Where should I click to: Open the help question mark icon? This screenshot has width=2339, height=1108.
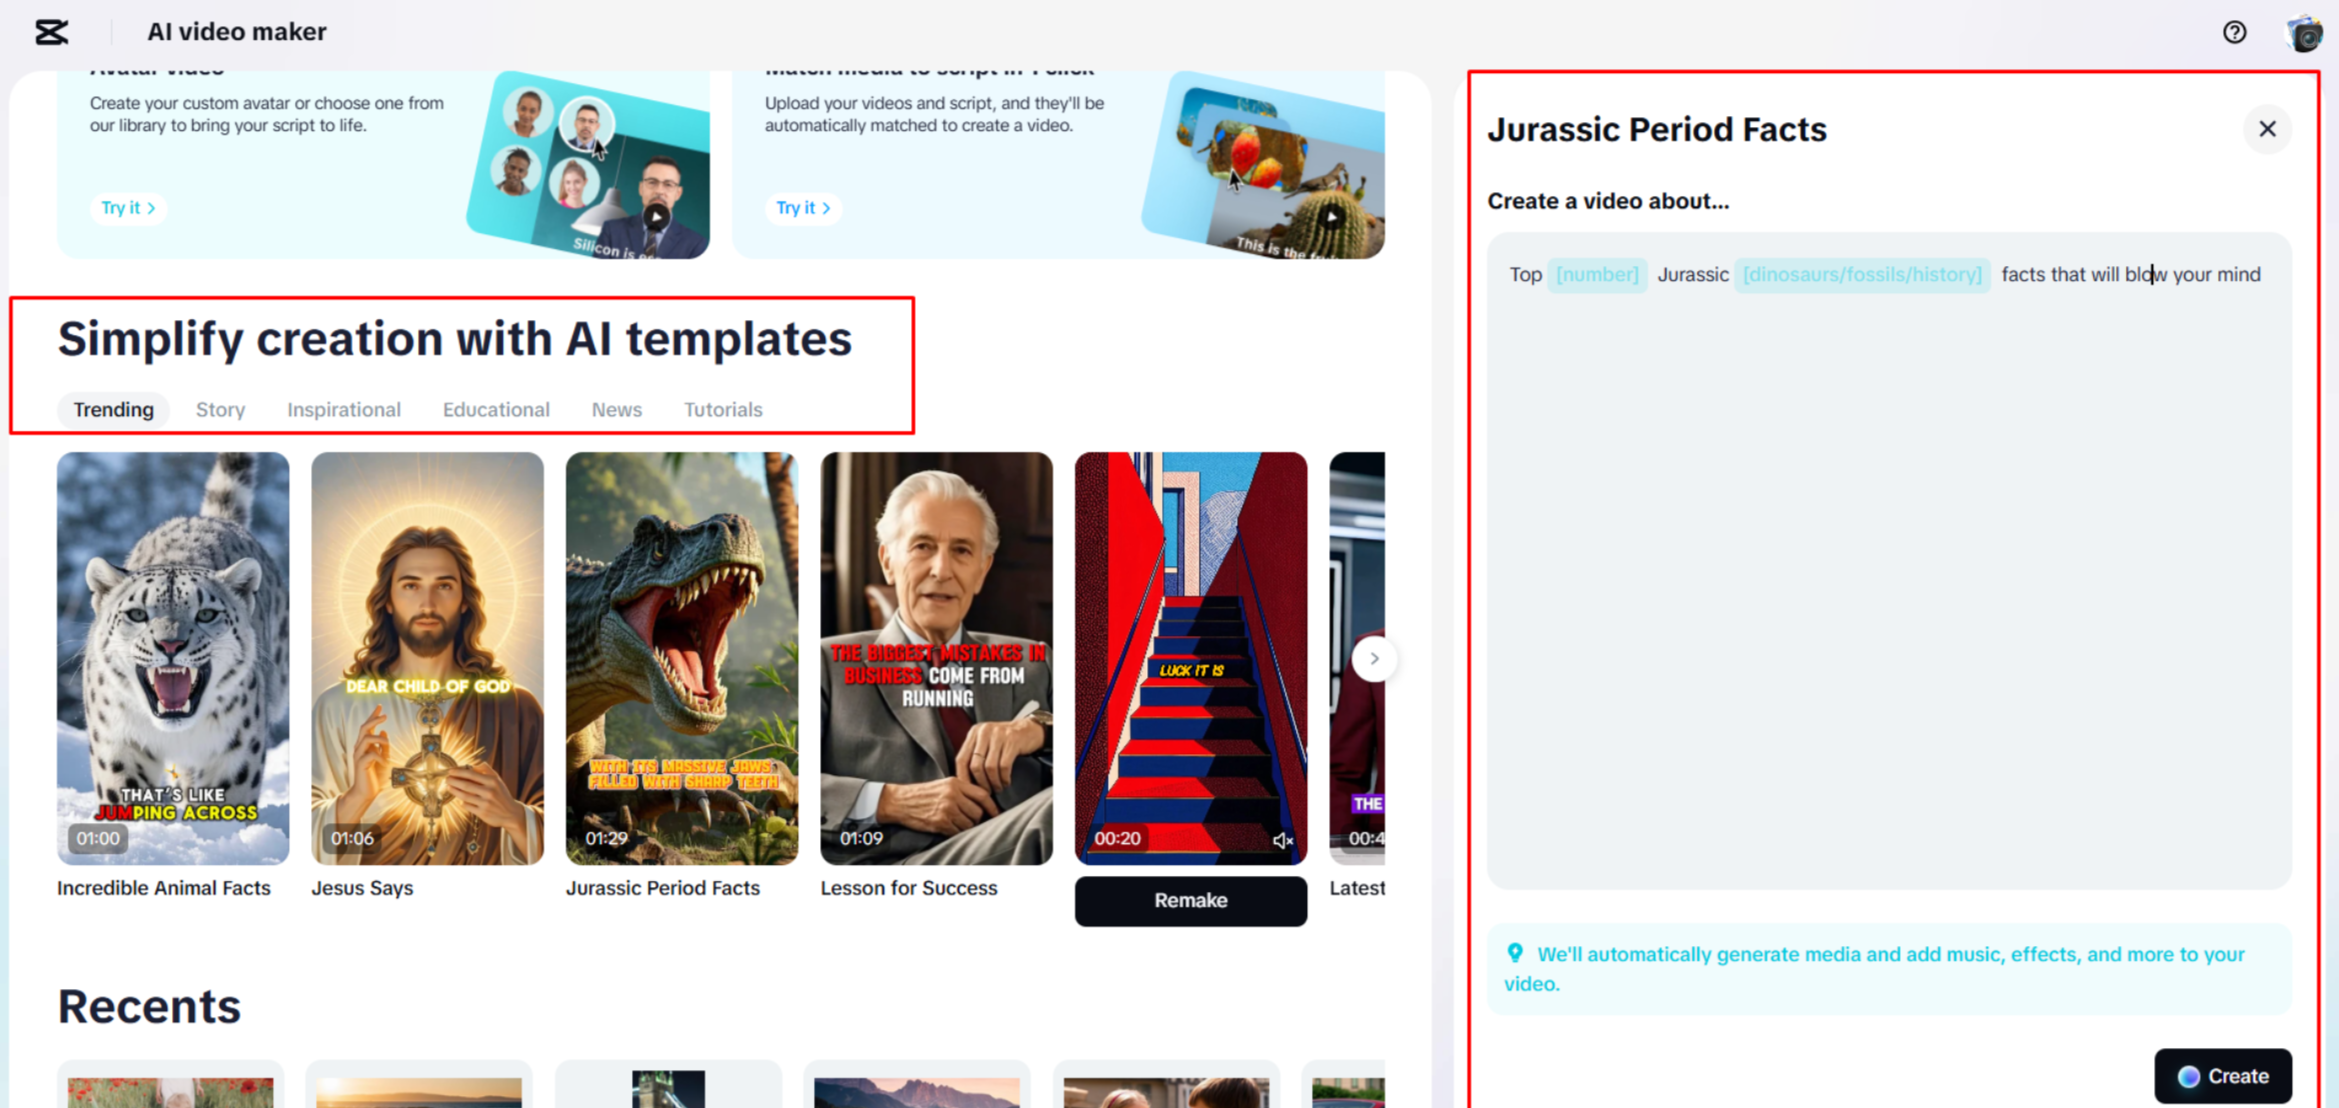[x=2234, y=32]
